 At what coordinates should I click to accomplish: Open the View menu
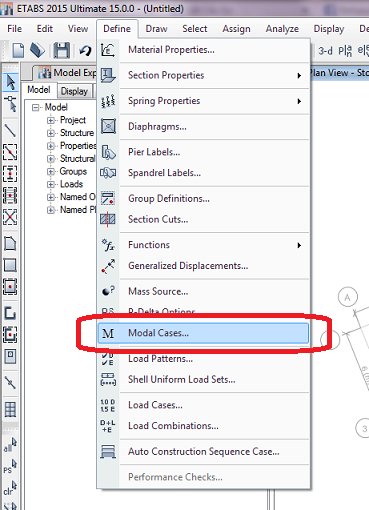[78, 29]
